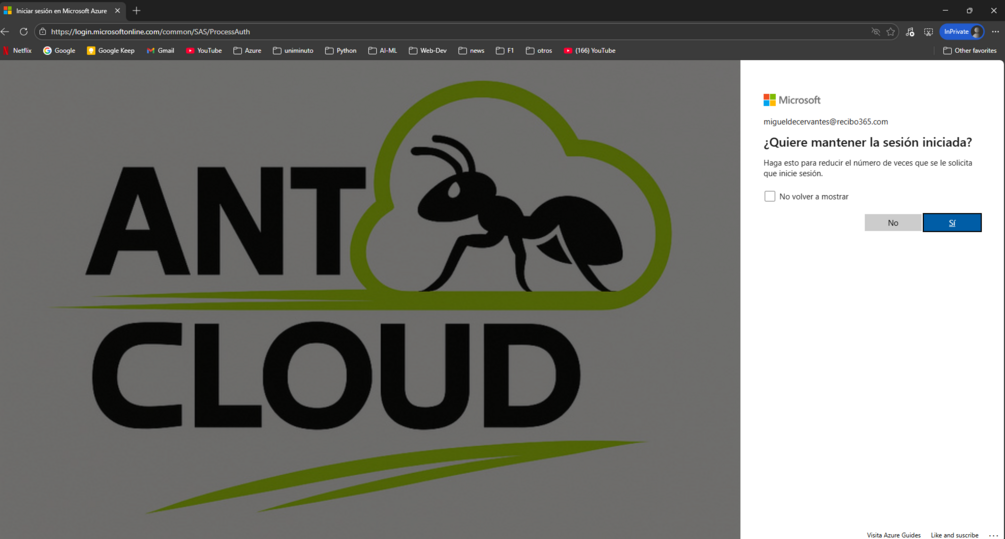Expand the uniminuto bookmarks folder
The width and height of the screenshot is (1005, 539).
click(293, 51)
